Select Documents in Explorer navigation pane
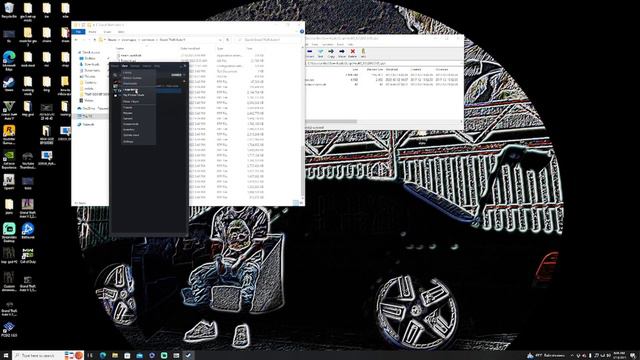The image size is (640, 360). [x=92, y=71]
